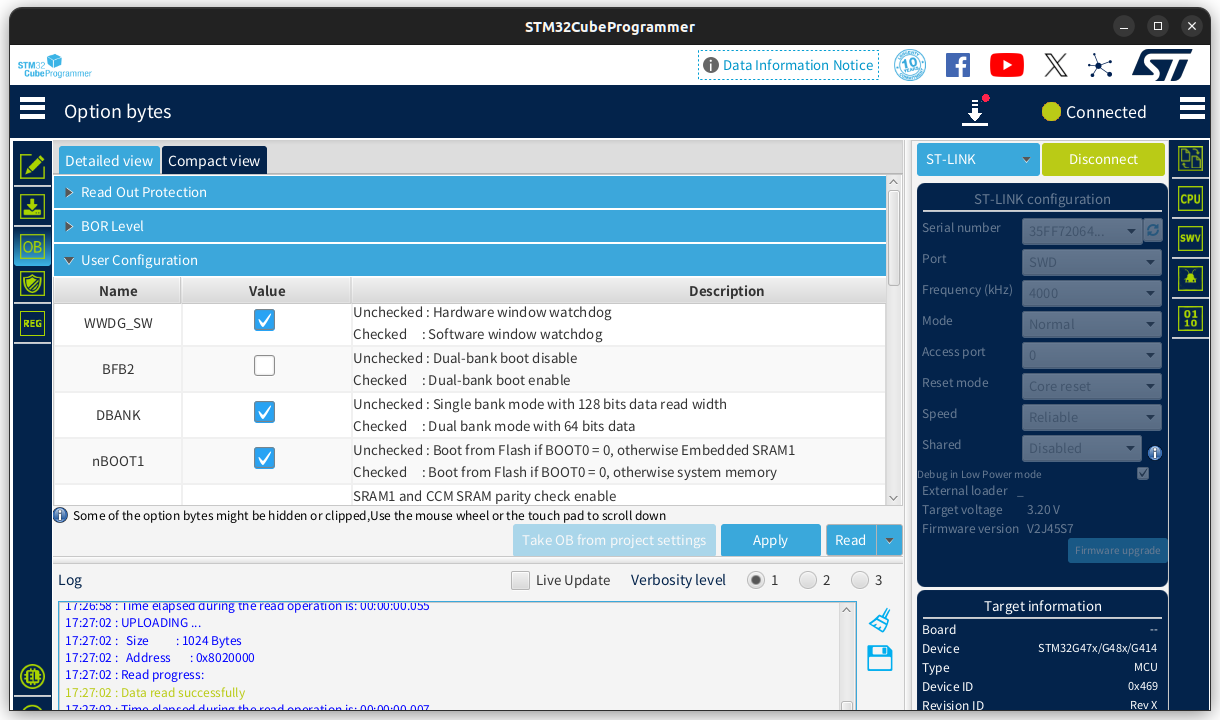Open the Serial number dropdown
This screenshot has width=1220, height=720.
(x=1082, y=231)
